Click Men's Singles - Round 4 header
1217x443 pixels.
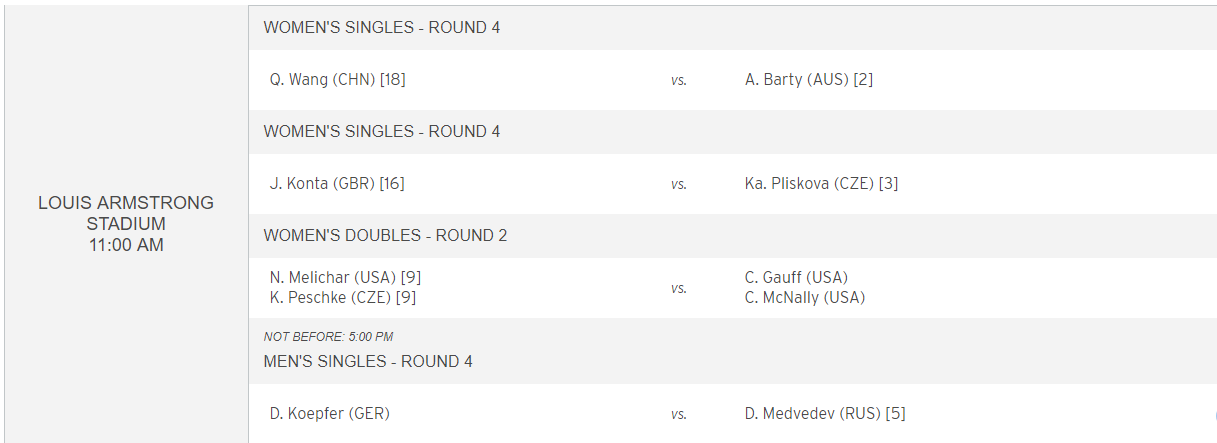coord(368,361)
